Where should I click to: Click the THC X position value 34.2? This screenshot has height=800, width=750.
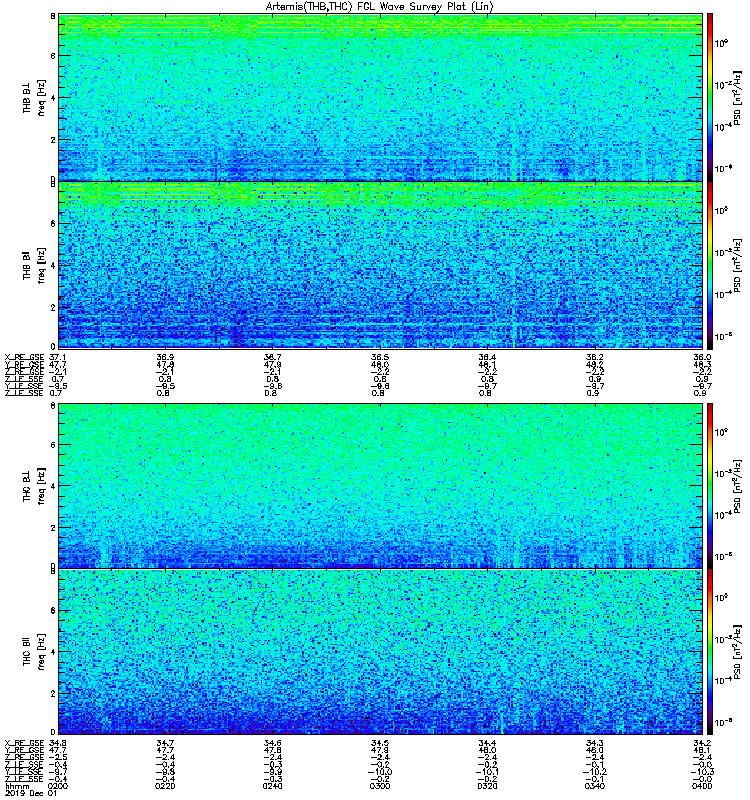(x=702, y=743)
